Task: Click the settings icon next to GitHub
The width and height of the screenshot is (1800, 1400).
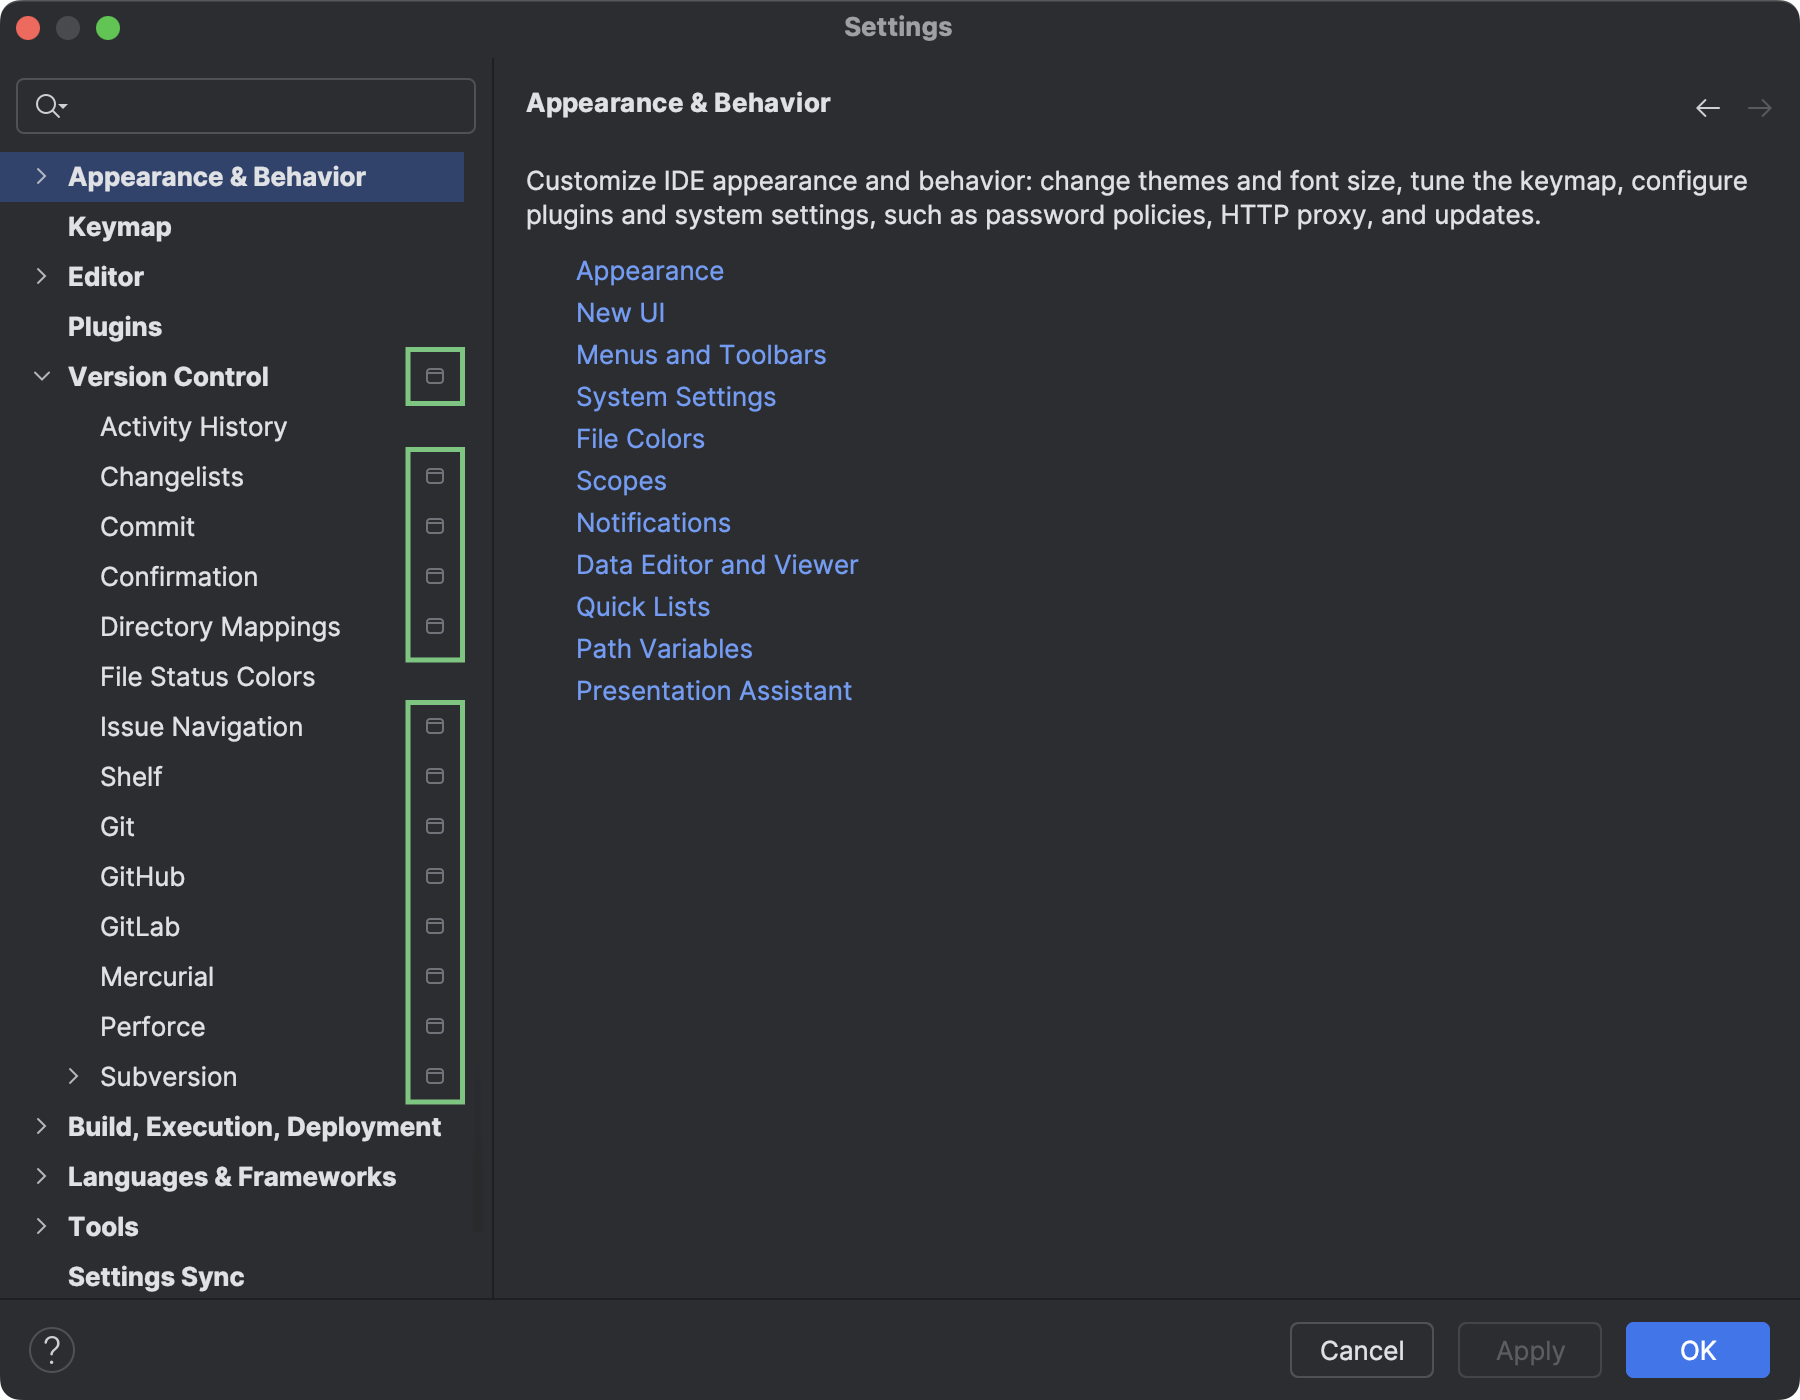Action: tap(434, 876)
